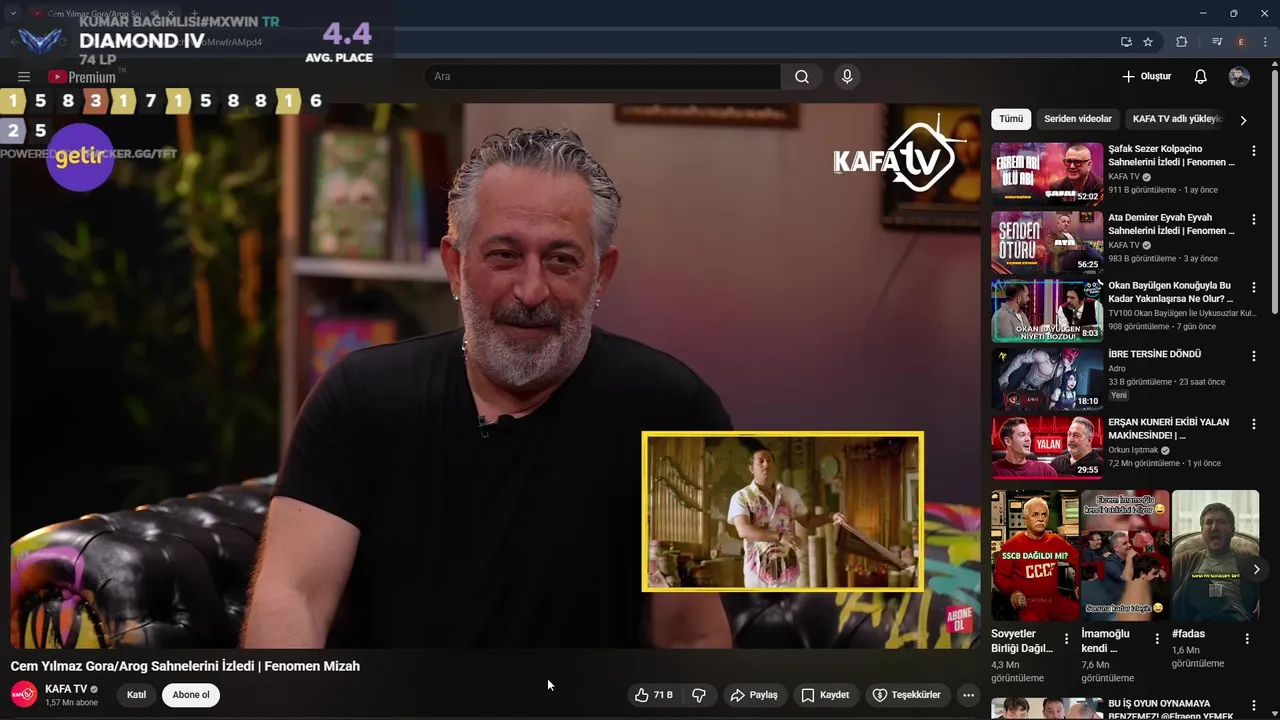Open İBRE TERSİNE DÖNDÜ thumbnail

(x=1047, y=379)
